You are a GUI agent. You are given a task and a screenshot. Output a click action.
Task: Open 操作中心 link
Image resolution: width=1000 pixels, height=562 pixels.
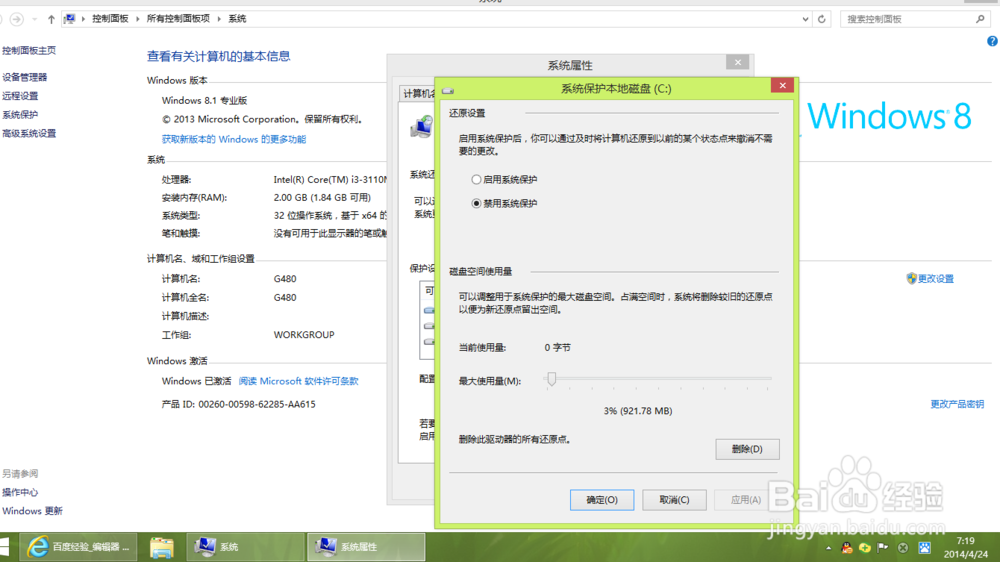pos(20,492)
